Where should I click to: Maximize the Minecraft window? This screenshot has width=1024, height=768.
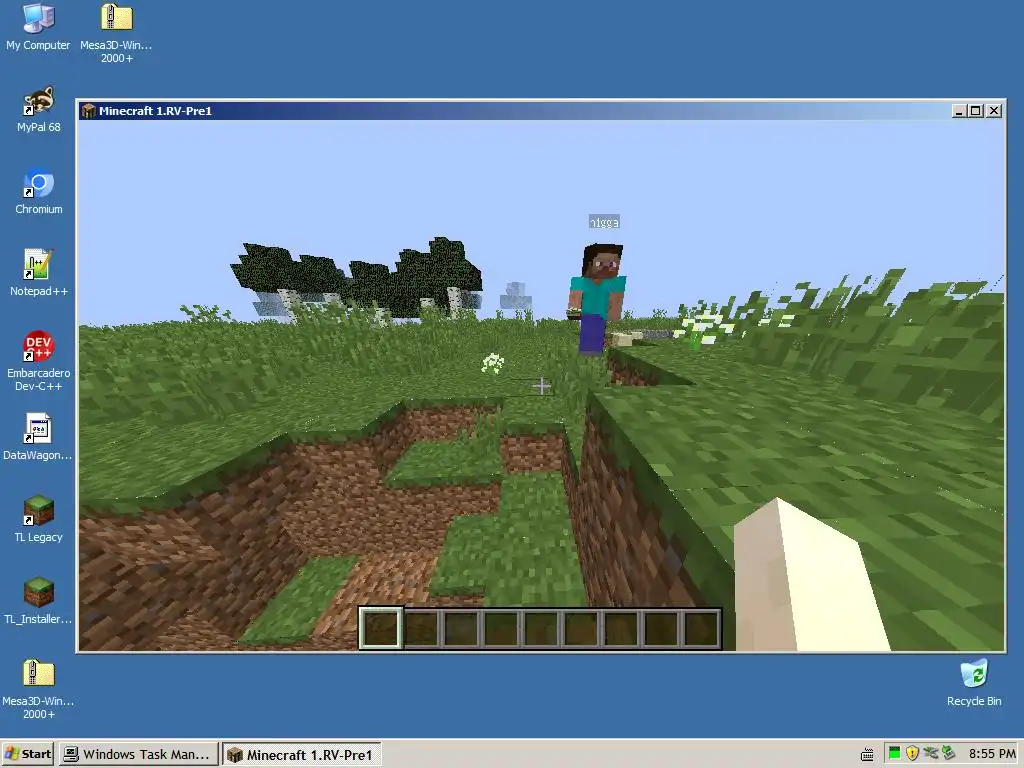coord(976,111)
